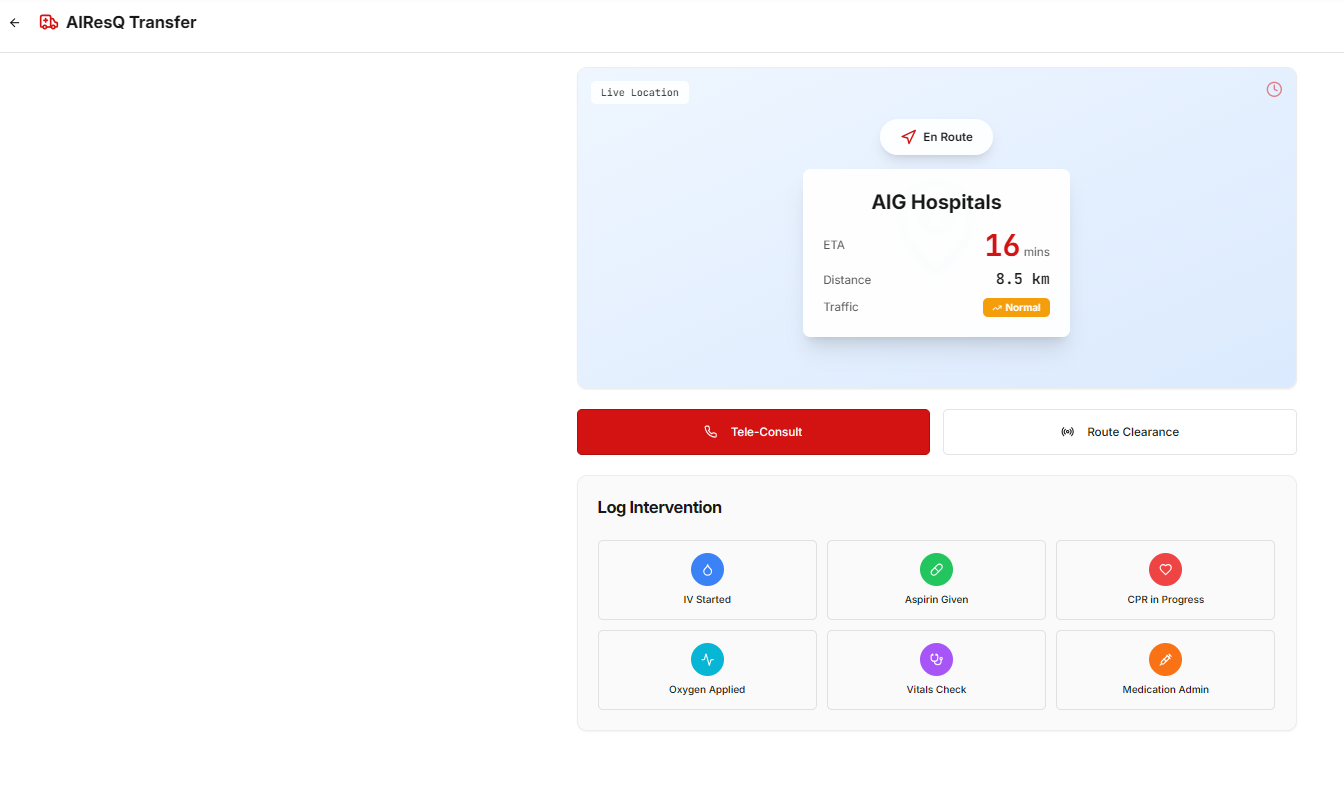Log CPR in Progress intervention

[x=1165, y=580]
